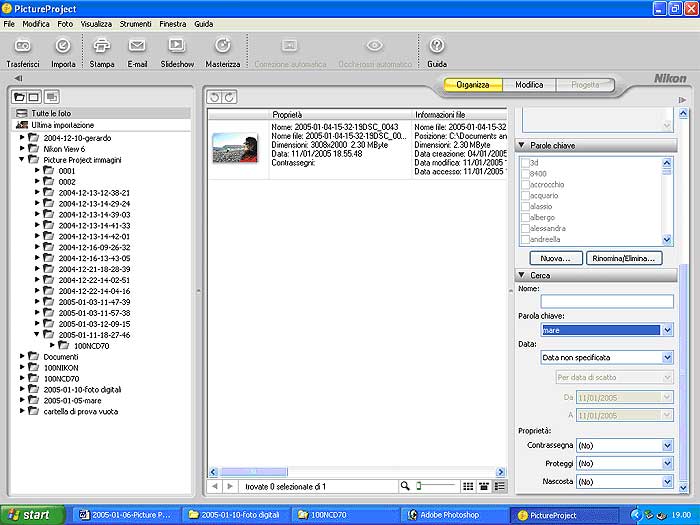The width and height of the screenshot is (700, 525).
Task: Open the Parola chiave dropdown
Action: click(x=667, y=330)
